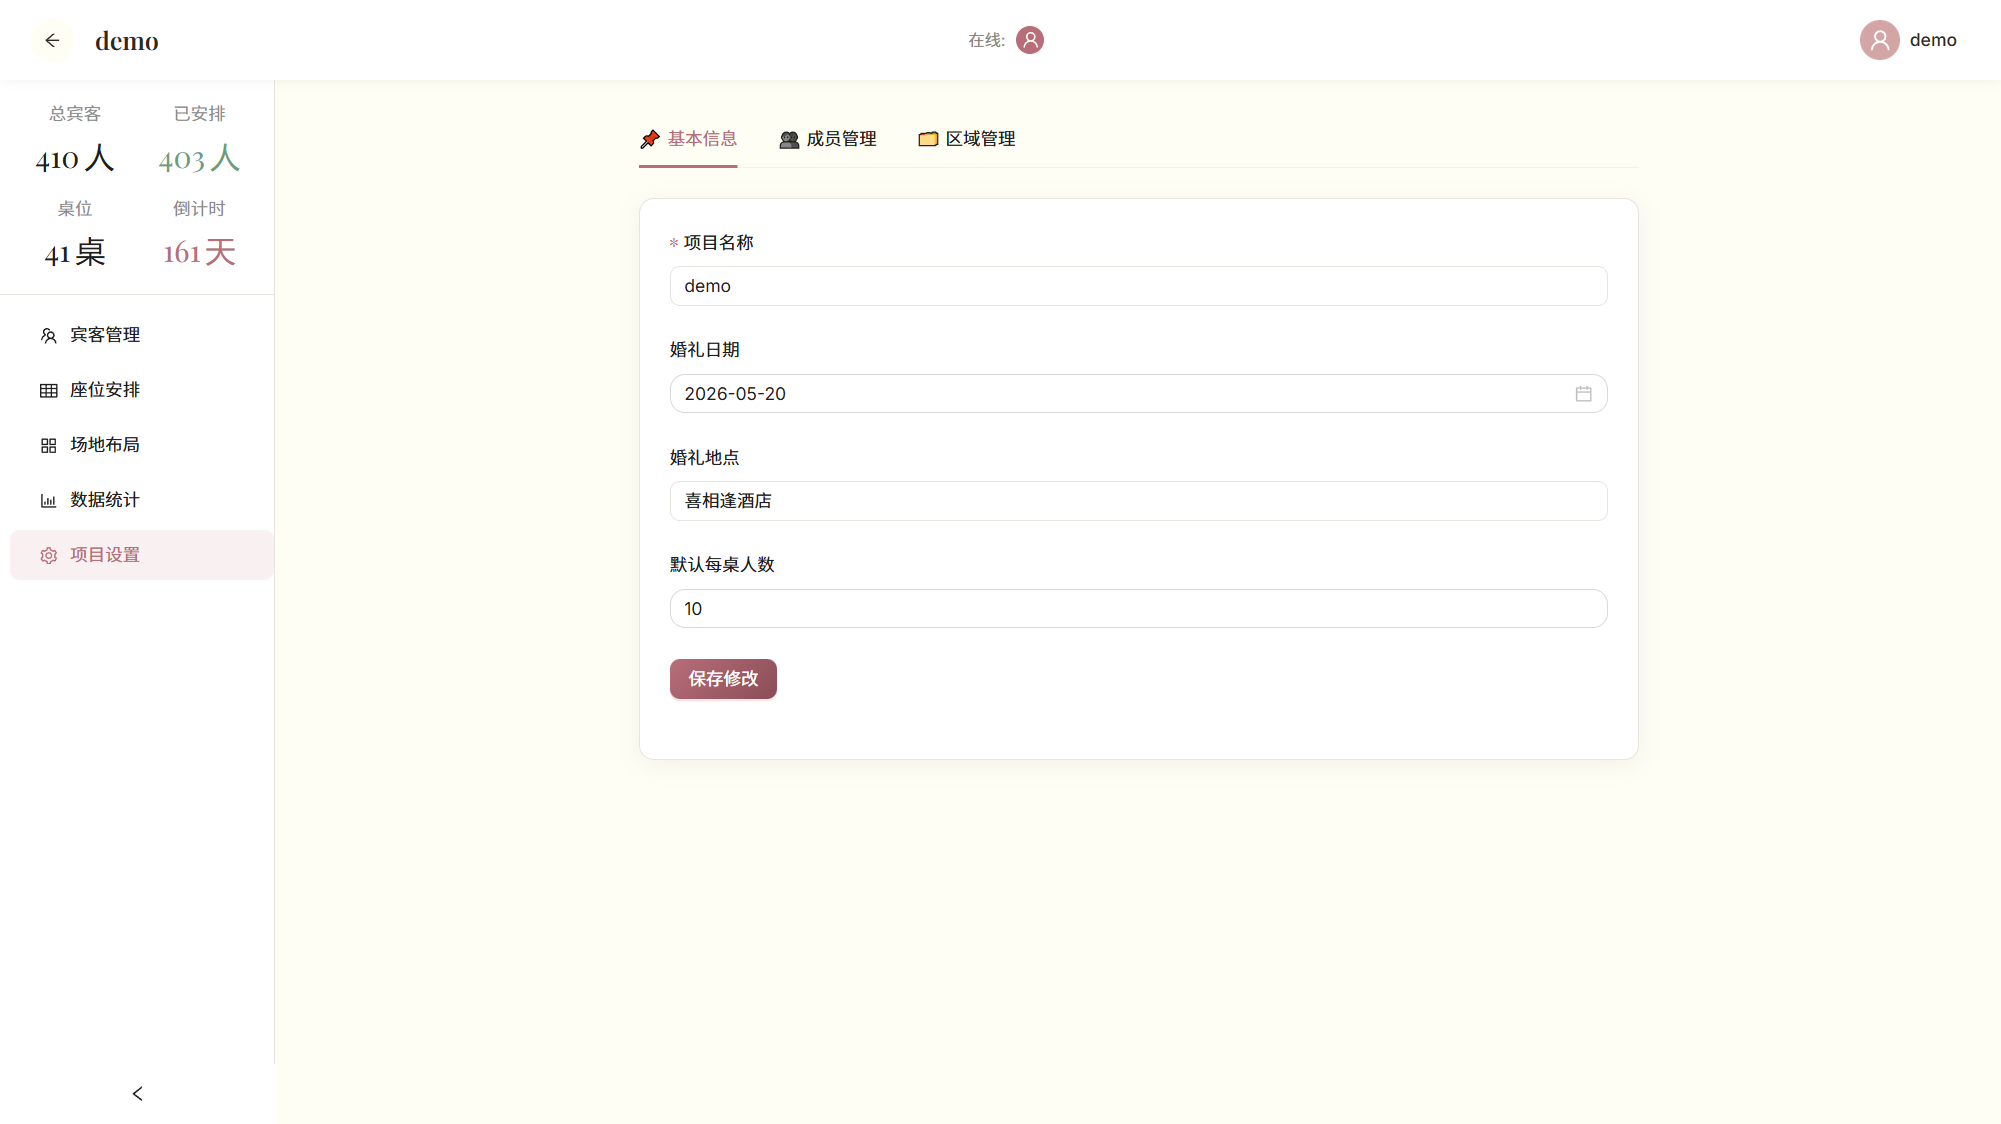This screenshot has width=2001, height=1124.
Task: Switch to the 基本信息 tab
Action: 688,139
